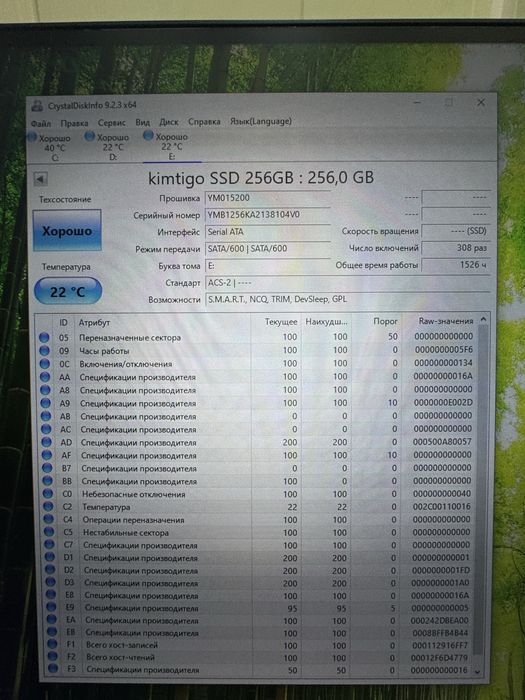Click status circle for attribute EB
This screenshot has height=700, width=525.
click(x=52, y=632)
